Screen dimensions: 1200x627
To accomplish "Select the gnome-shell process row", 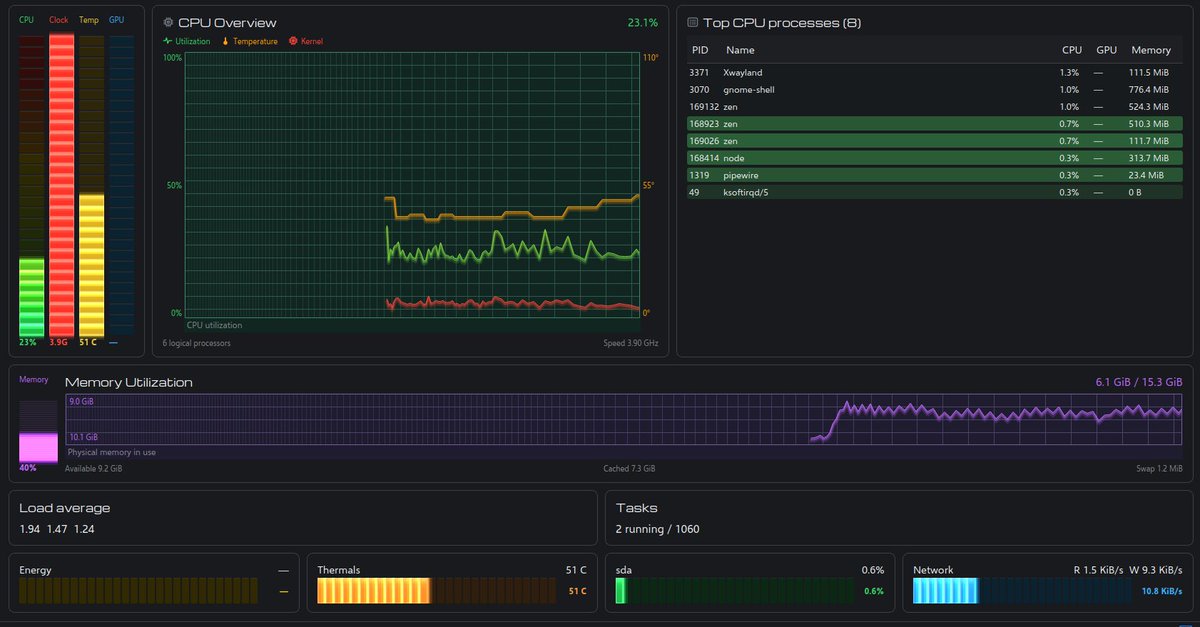I will (x=934, y=90).
